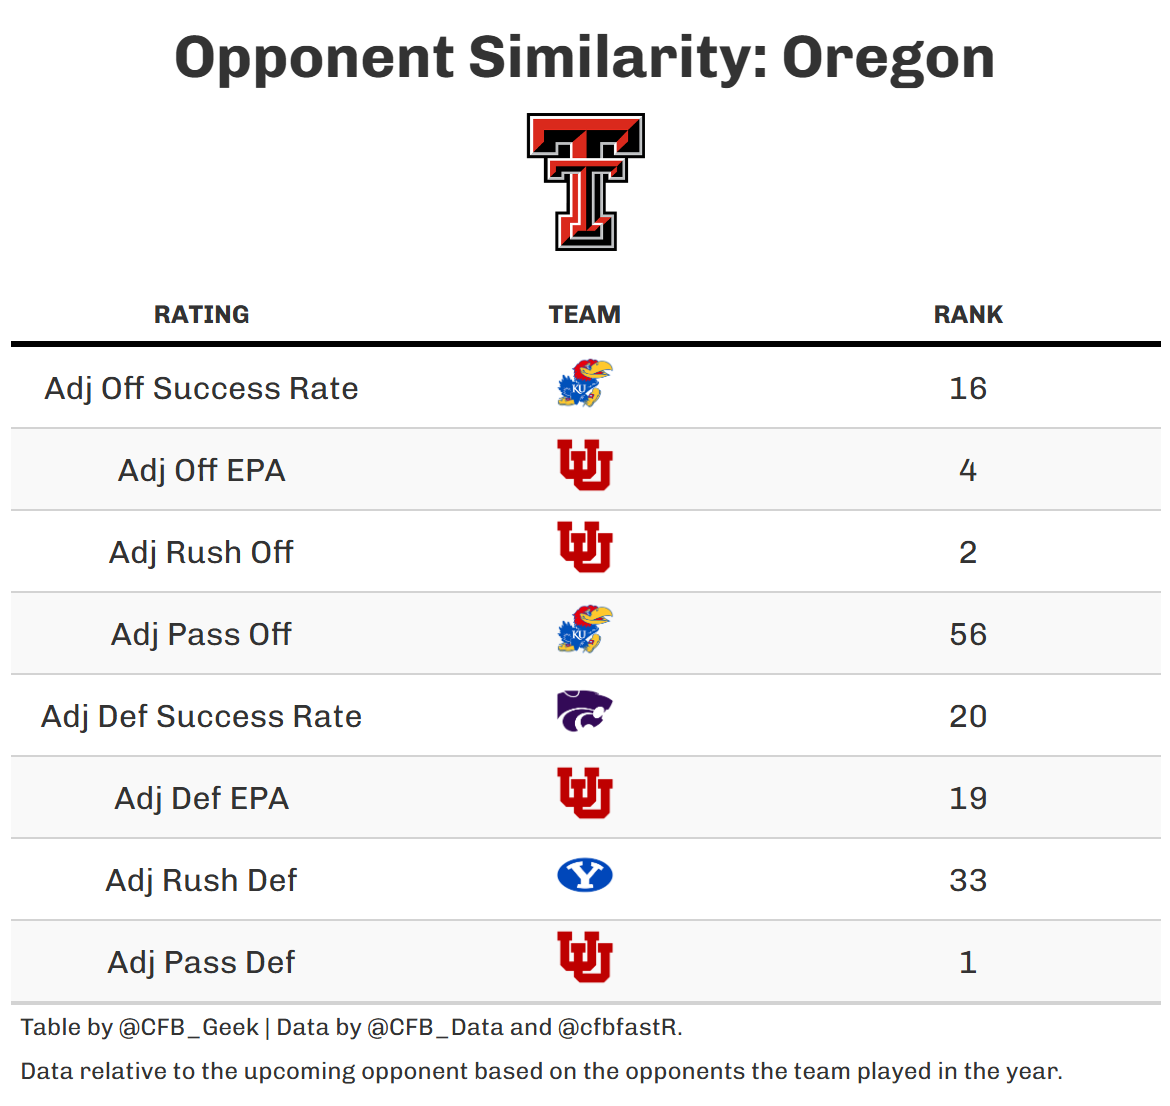Click the Kansas Jayhawks logo in the Adj Off Success Rate row

pos(585,385)
